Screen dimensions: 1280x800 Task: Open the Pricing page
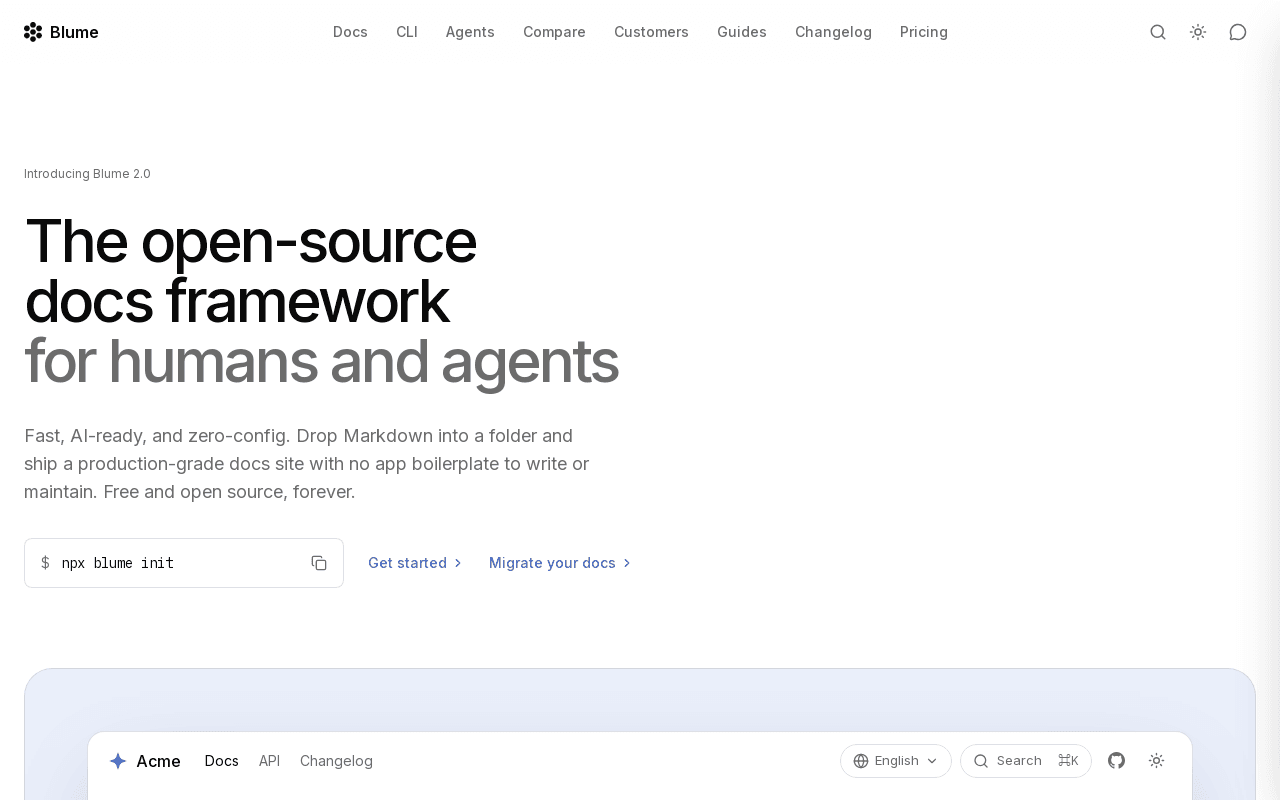click(924, 32)
